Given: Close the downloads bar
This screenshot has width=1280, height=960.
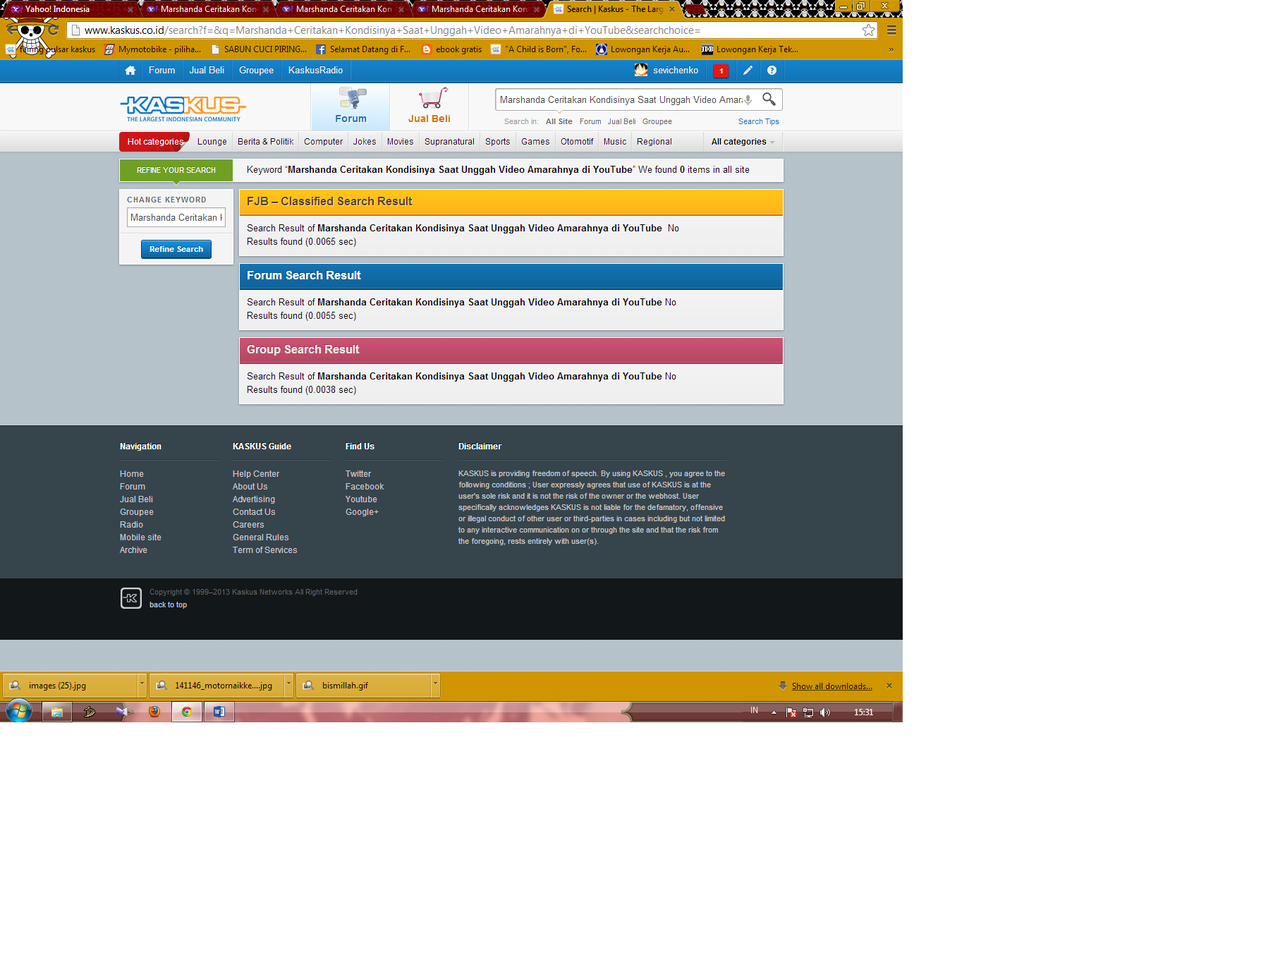Looking at the screenshot, I should click(889, 686).
